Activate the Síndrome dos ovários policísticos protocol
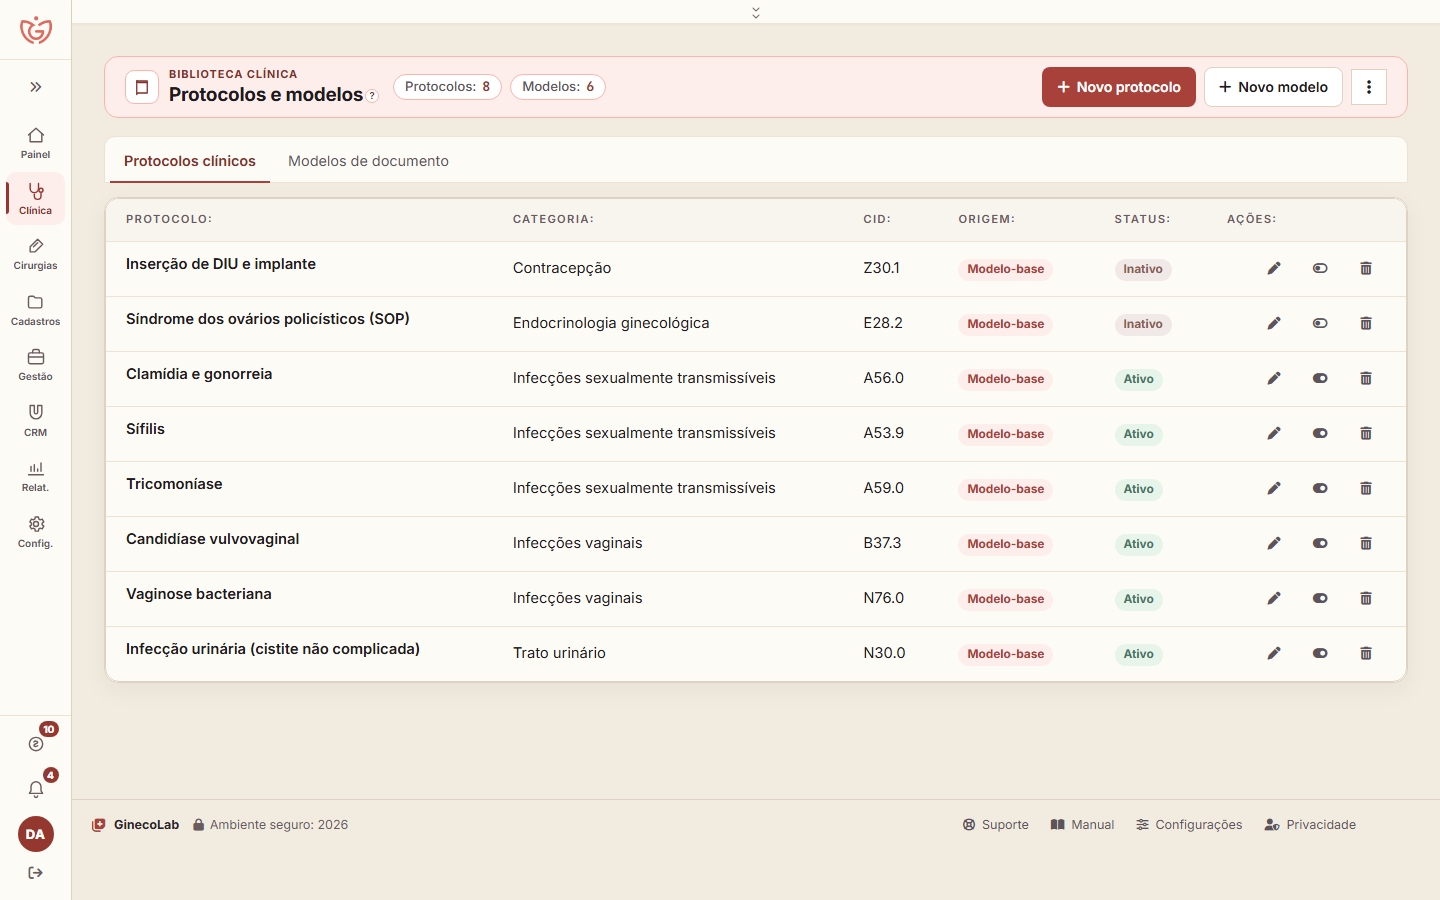 pyautogui.click(x=1320, y=323)
